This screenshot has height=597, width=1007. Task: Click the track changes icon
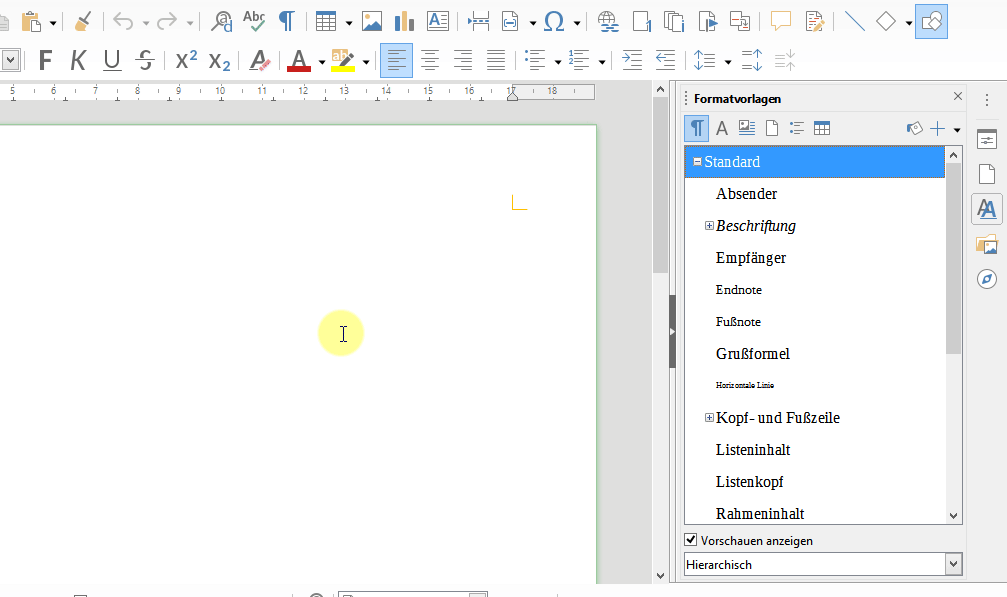point(814,22)
